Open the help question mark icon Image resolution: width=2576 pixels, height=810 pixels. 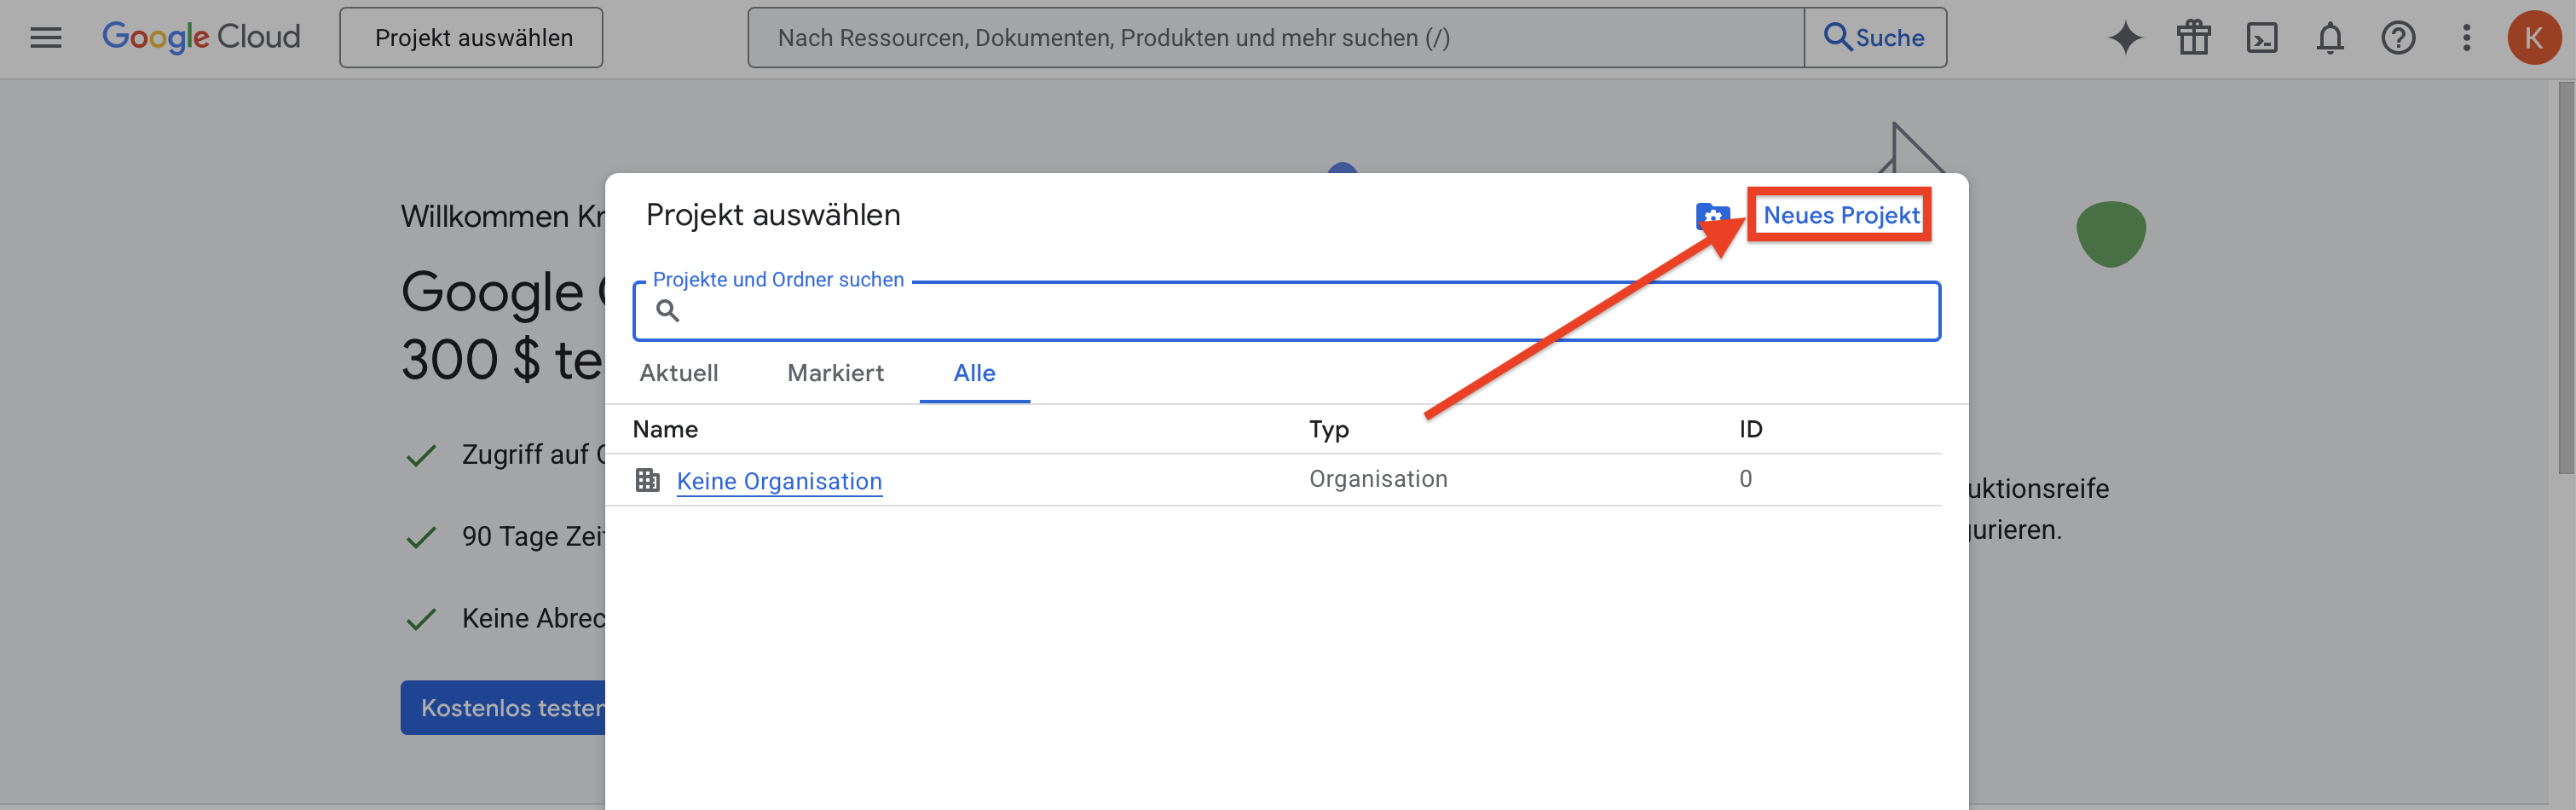click(2397, 38)
